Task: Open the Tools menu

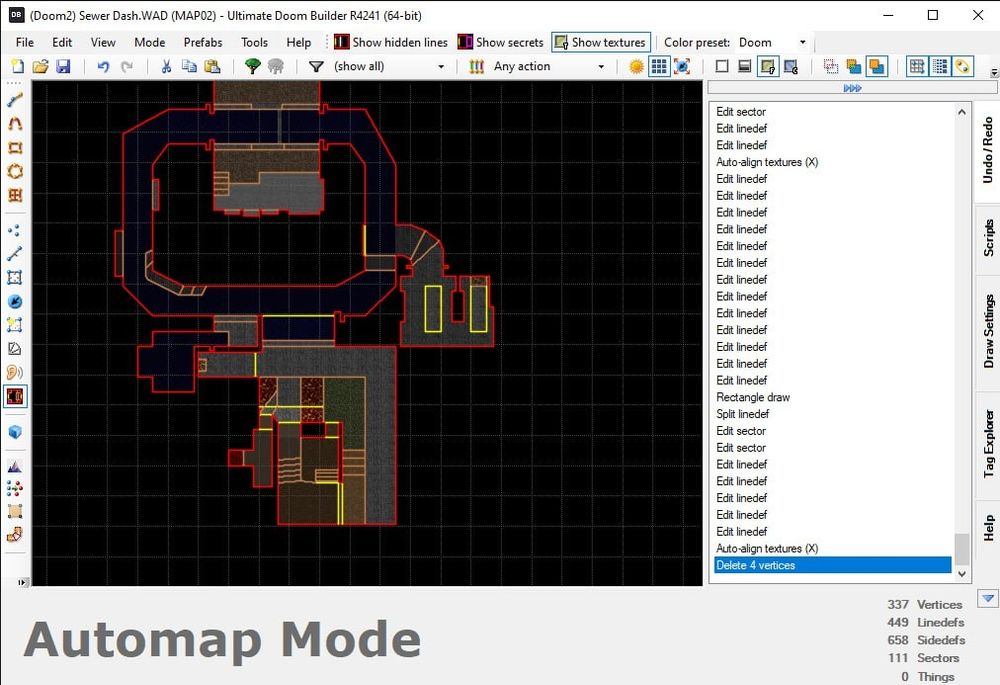Action: (x=254, y=42)
